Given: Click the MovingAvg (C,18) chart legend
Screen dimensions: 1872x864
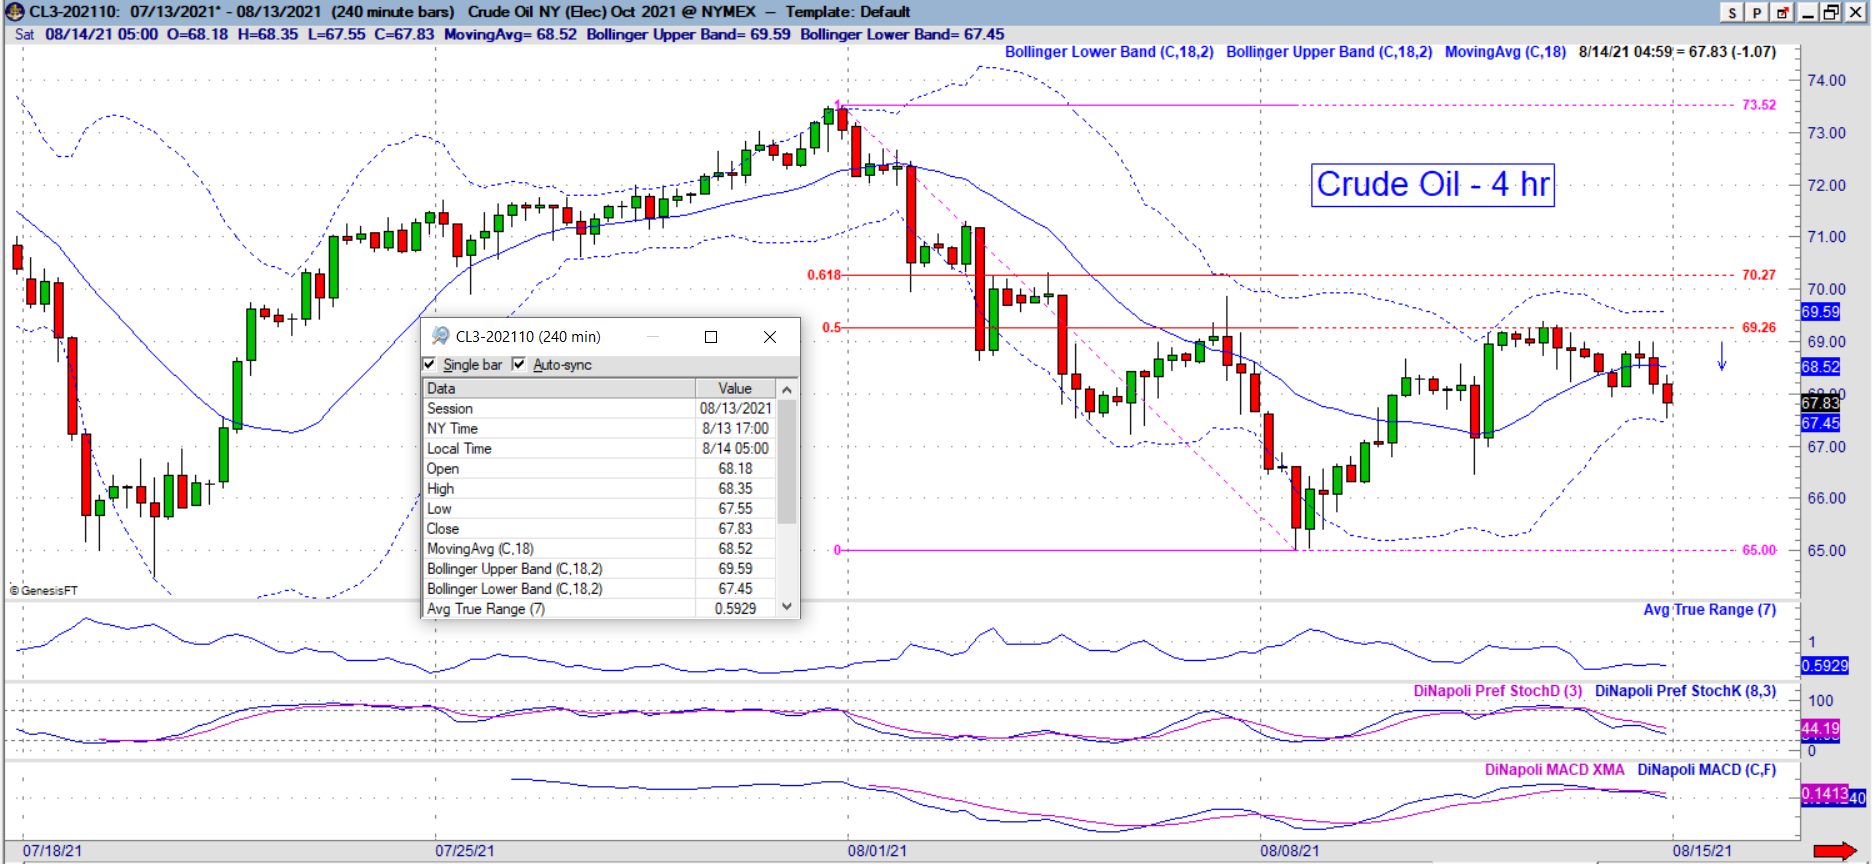Looking at the screenshot, I should pos(1505,52).
